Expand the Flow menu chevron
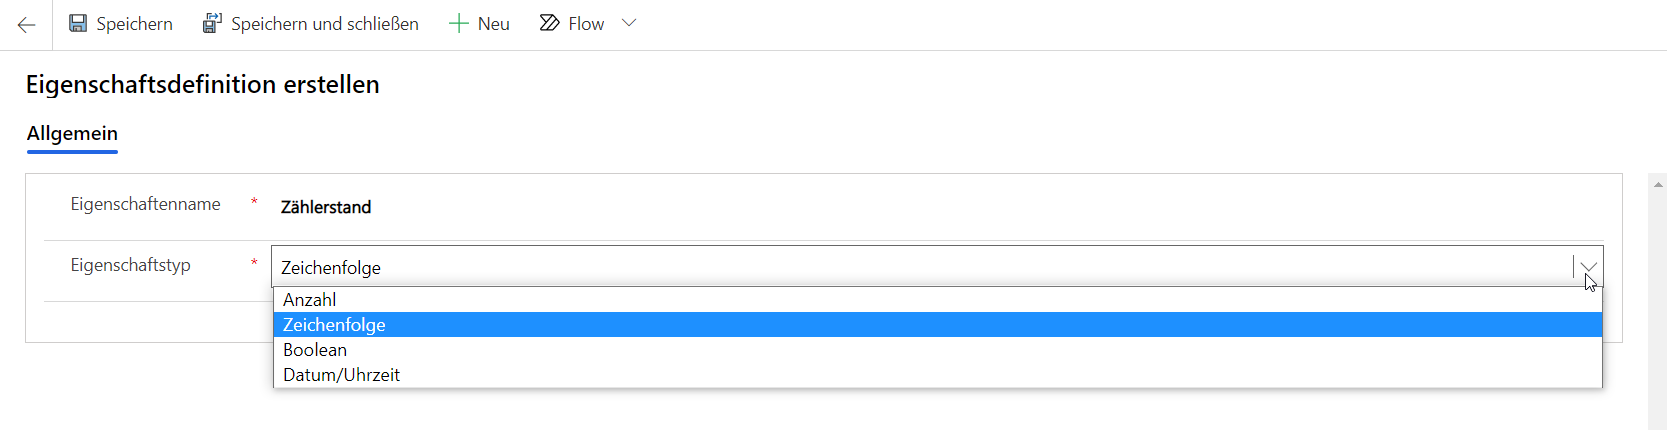Screen dimensions: 1667x430 [x=629, y=23]
